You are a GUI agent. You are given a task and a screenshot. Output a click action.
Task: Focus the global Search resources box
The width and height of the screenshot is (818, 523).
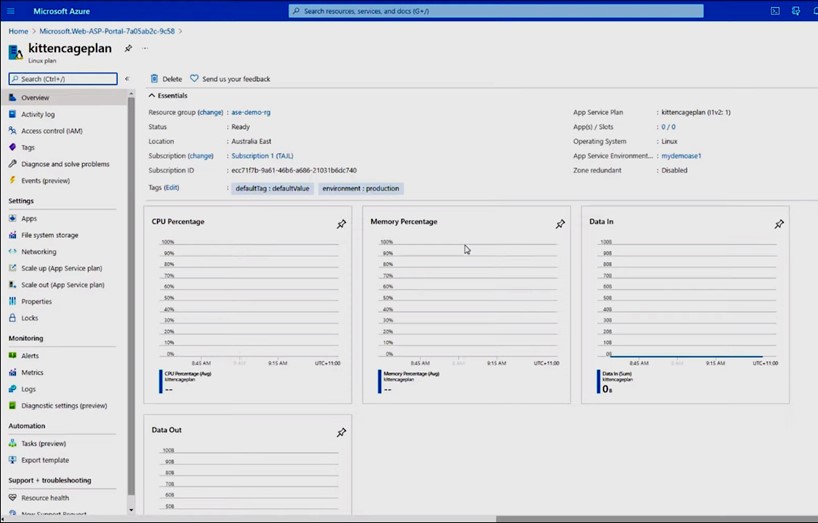[x=496, y=11]
